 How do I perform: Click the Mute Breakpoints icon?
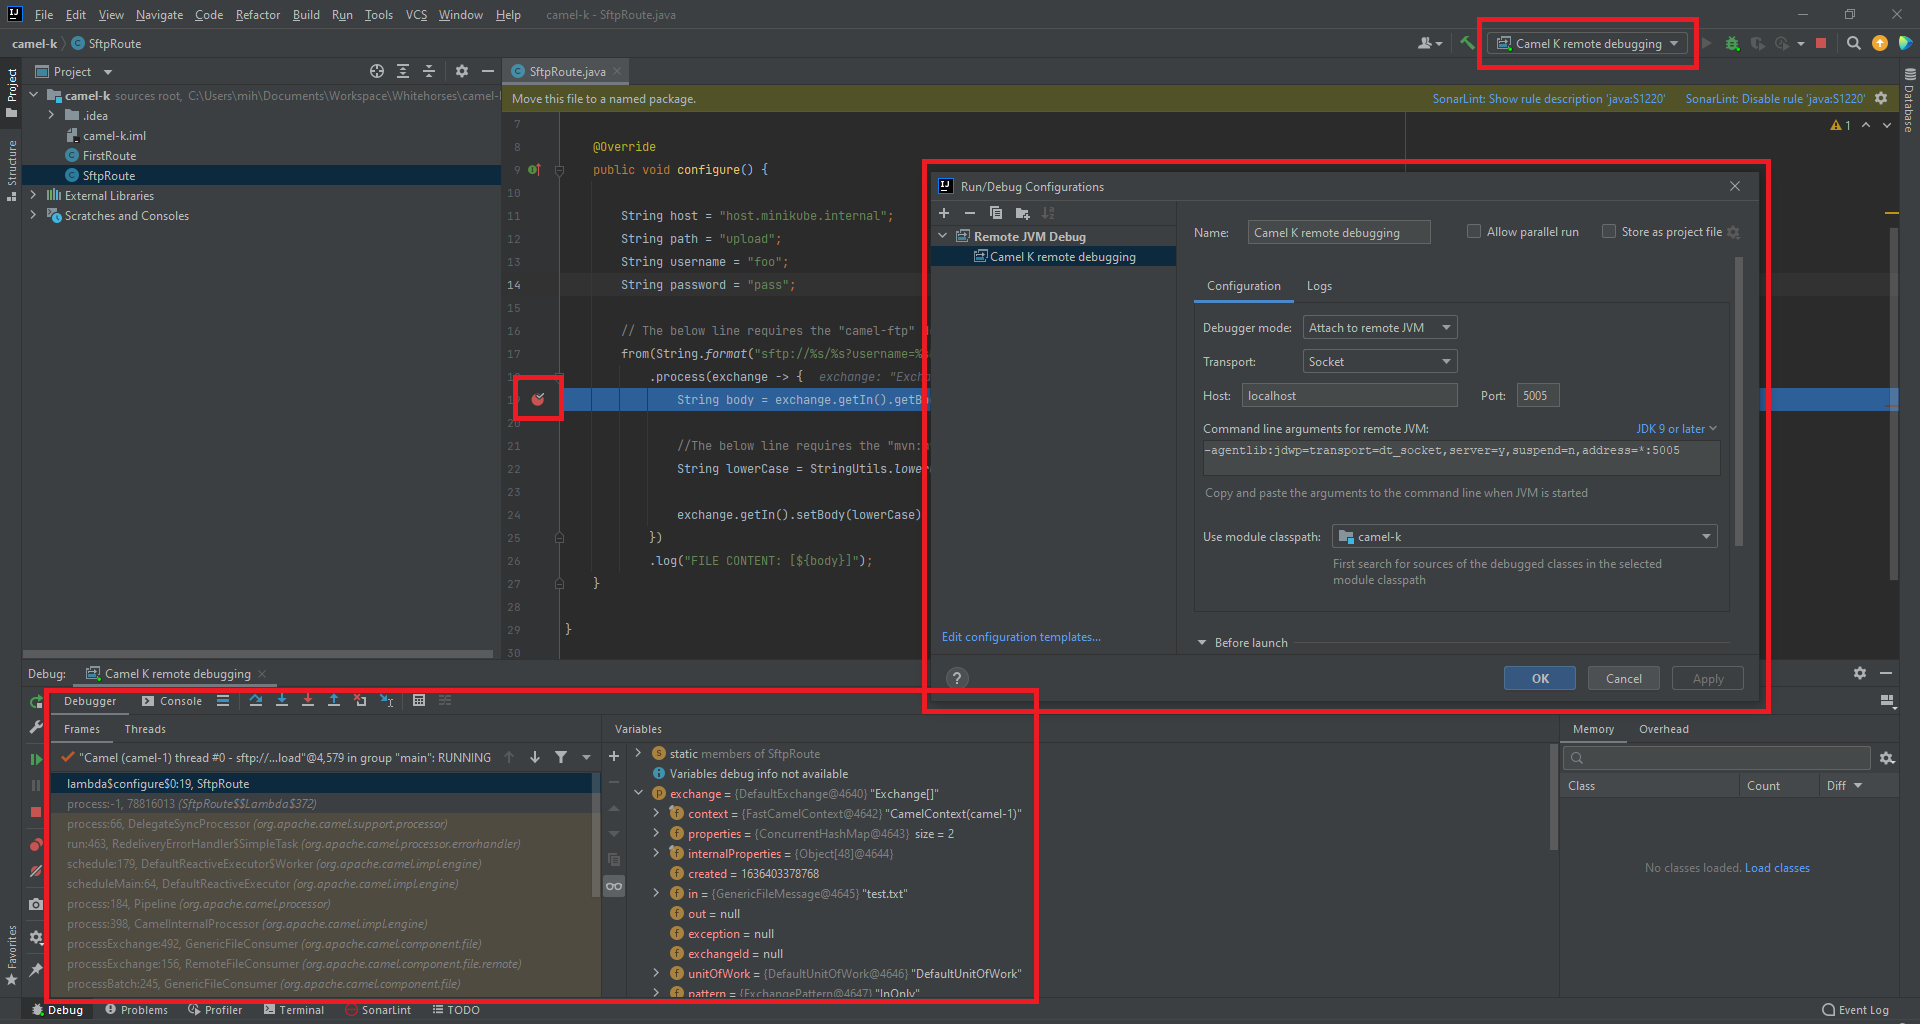click(x=36, y=871)
